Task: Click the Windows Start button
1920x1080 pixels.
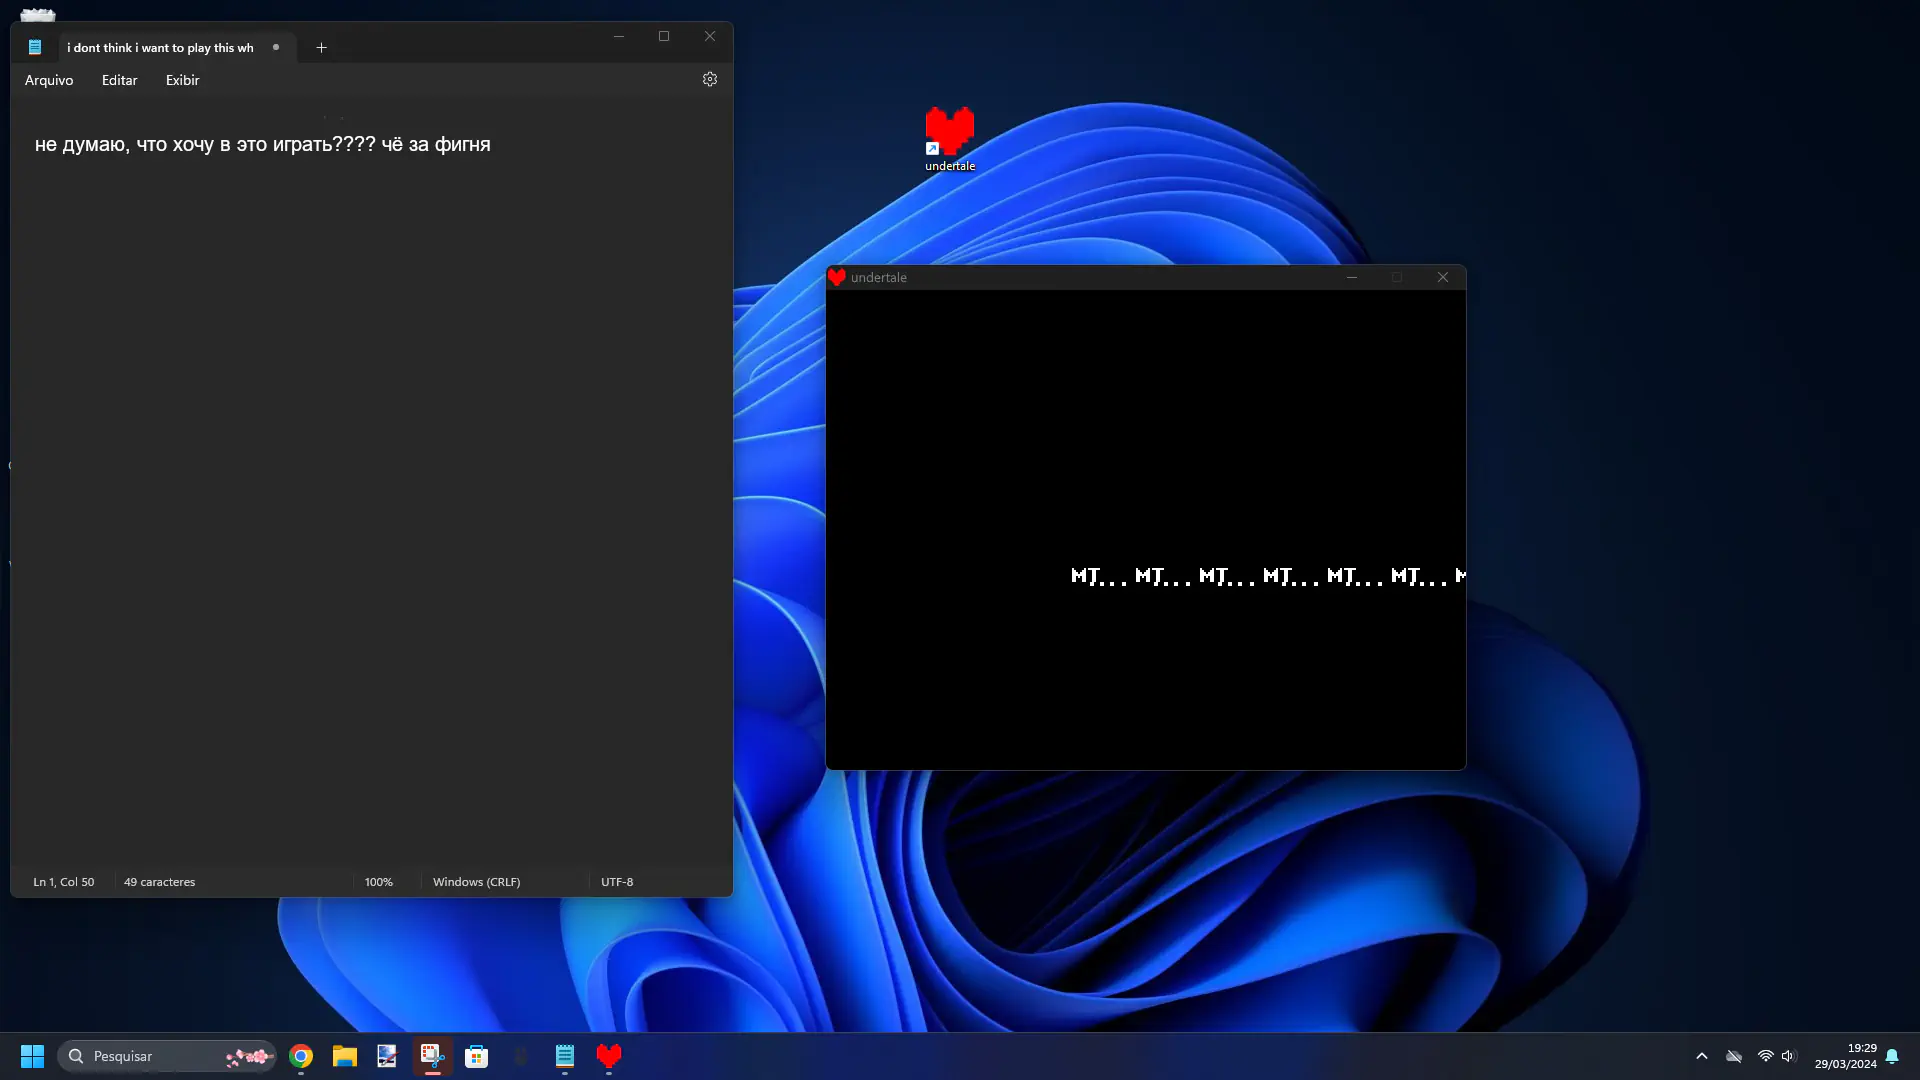Action: [x=32, y=1056]
